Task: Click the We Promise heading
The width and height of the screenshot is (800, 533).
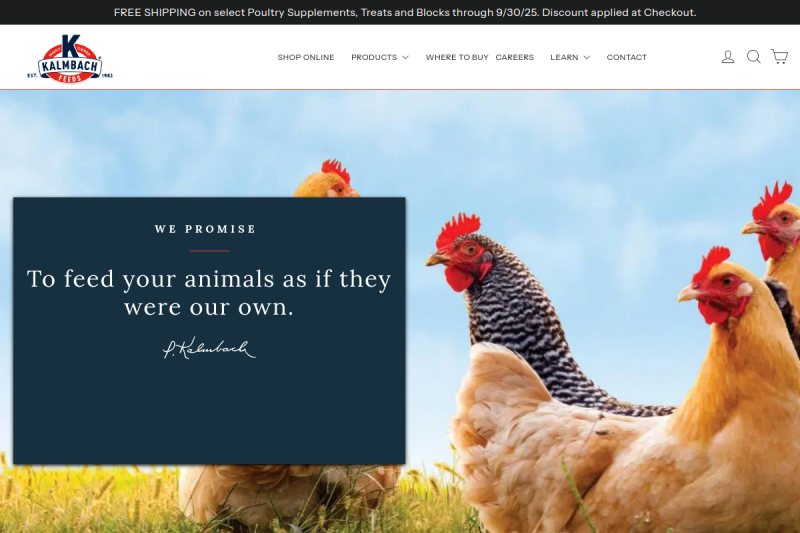Action: click(205, 229)
